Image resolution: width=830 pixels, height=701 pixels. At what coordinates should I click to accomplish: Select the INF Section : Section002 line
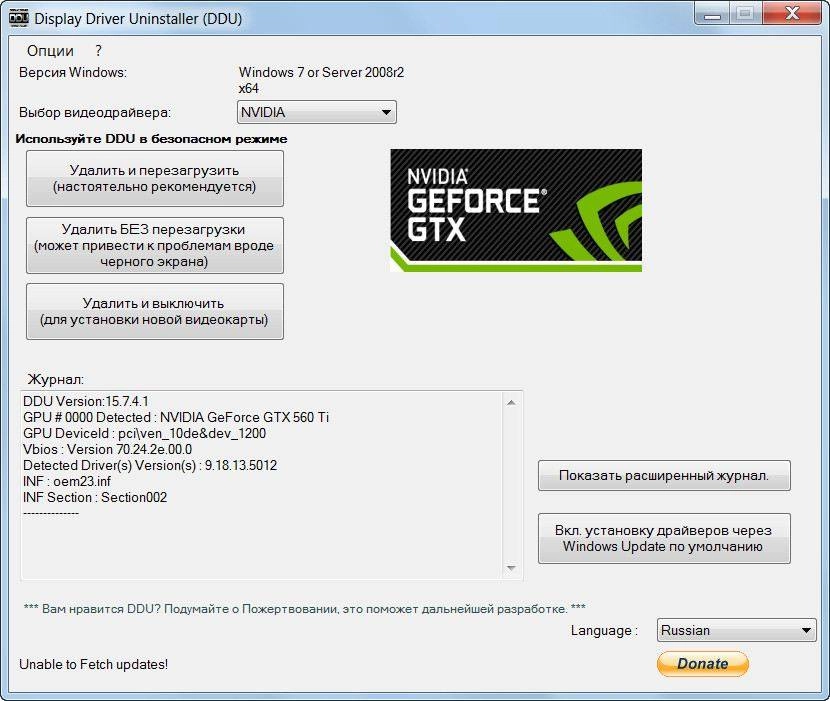click(x=95, y=497)
